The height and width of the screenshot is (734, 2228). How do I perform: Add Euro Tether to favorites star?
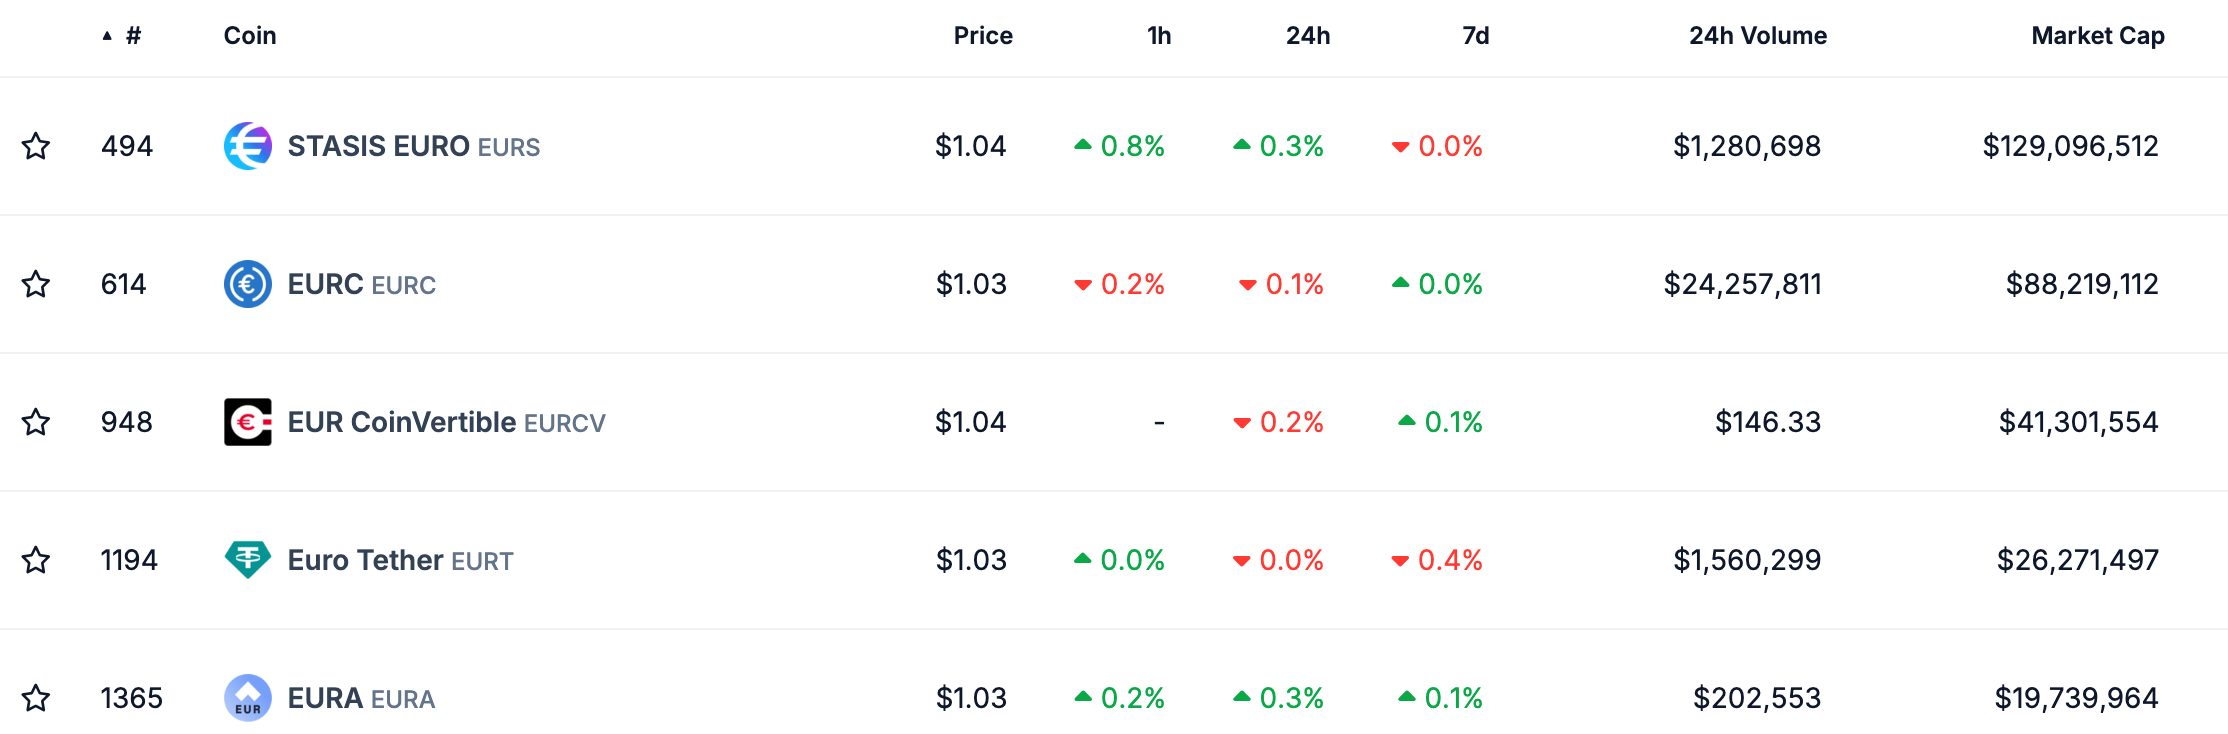tap(36, 560)
